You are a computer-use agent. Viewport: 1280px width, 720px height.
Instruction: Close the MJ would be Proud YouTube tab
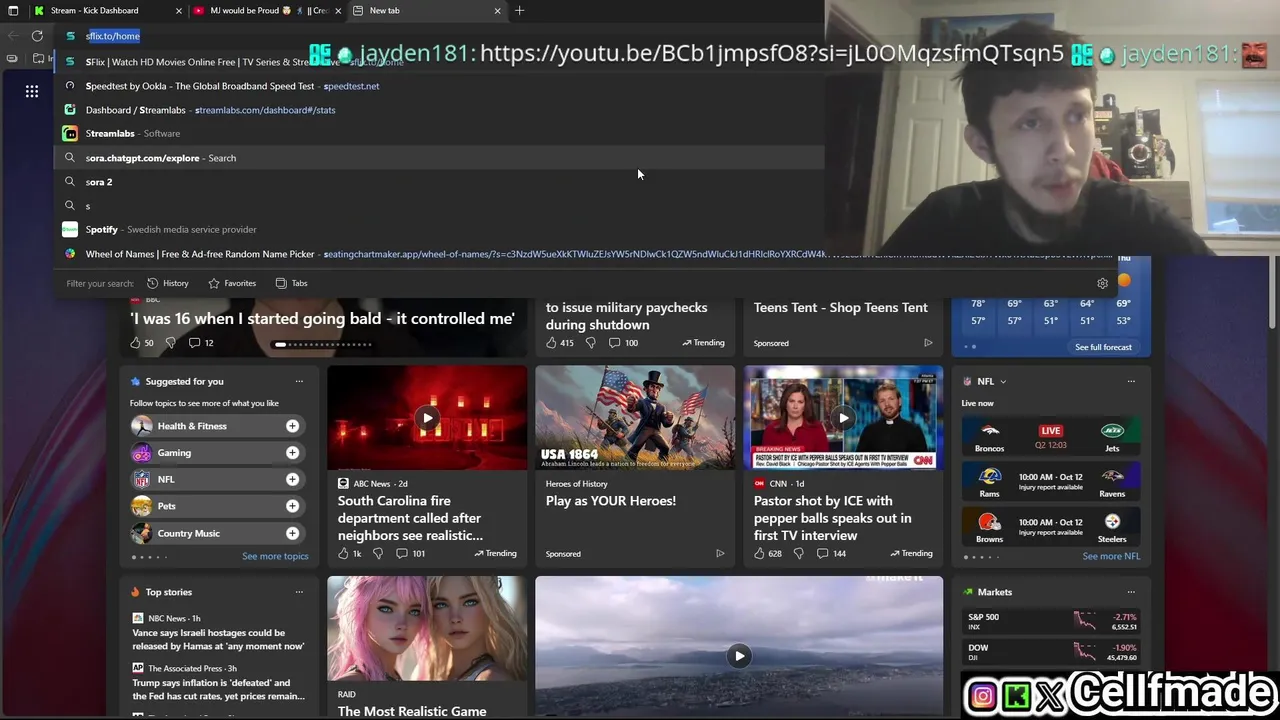338,10
